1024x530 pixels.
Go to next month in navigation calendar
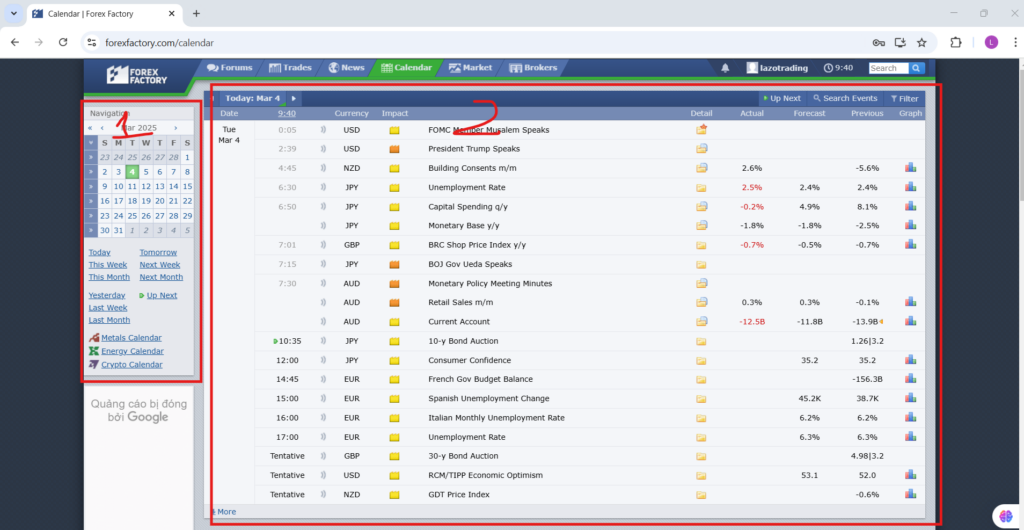(176, 128)
